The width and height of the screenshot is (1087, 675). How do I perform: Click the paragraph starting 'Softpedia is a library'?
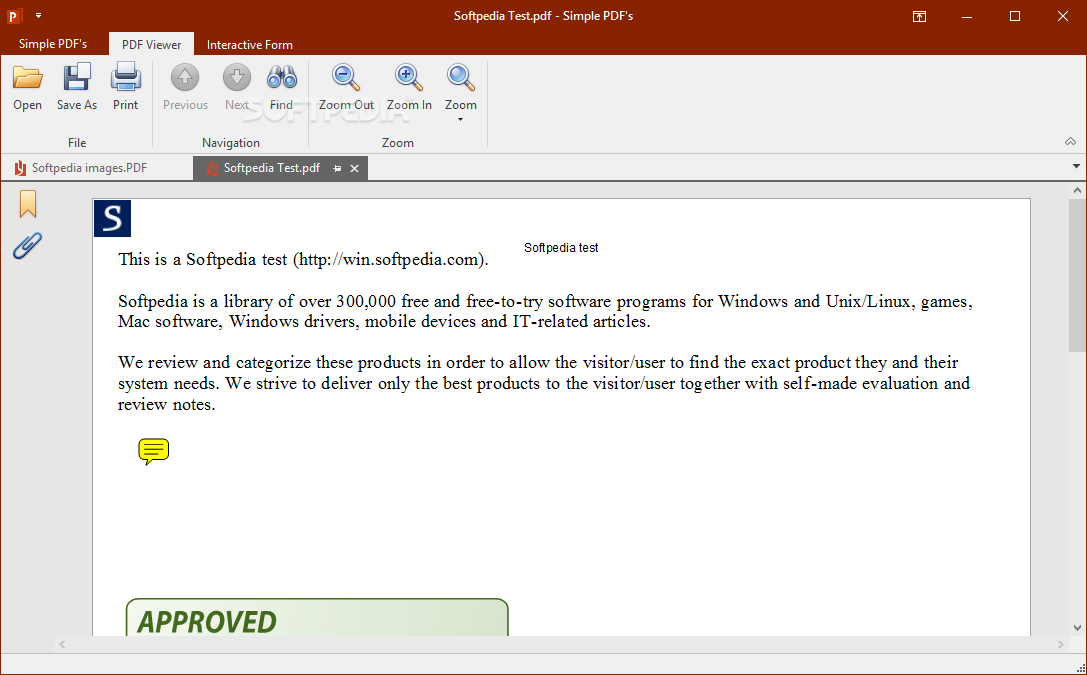[x=545, y=311]
